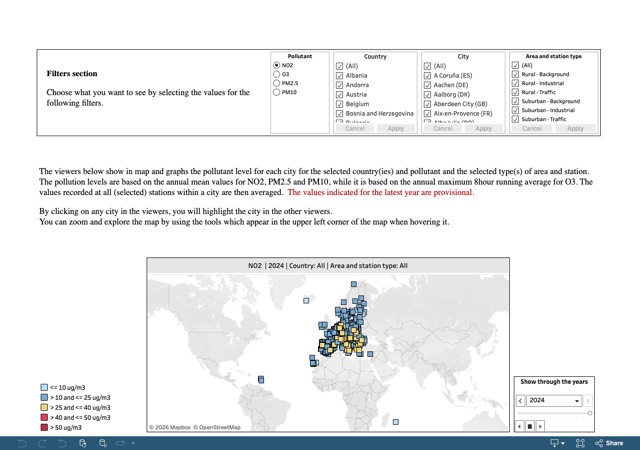Click the OpenStreetMap attribution link
This screenshot has height=450, width=640.
click(217, 427)
